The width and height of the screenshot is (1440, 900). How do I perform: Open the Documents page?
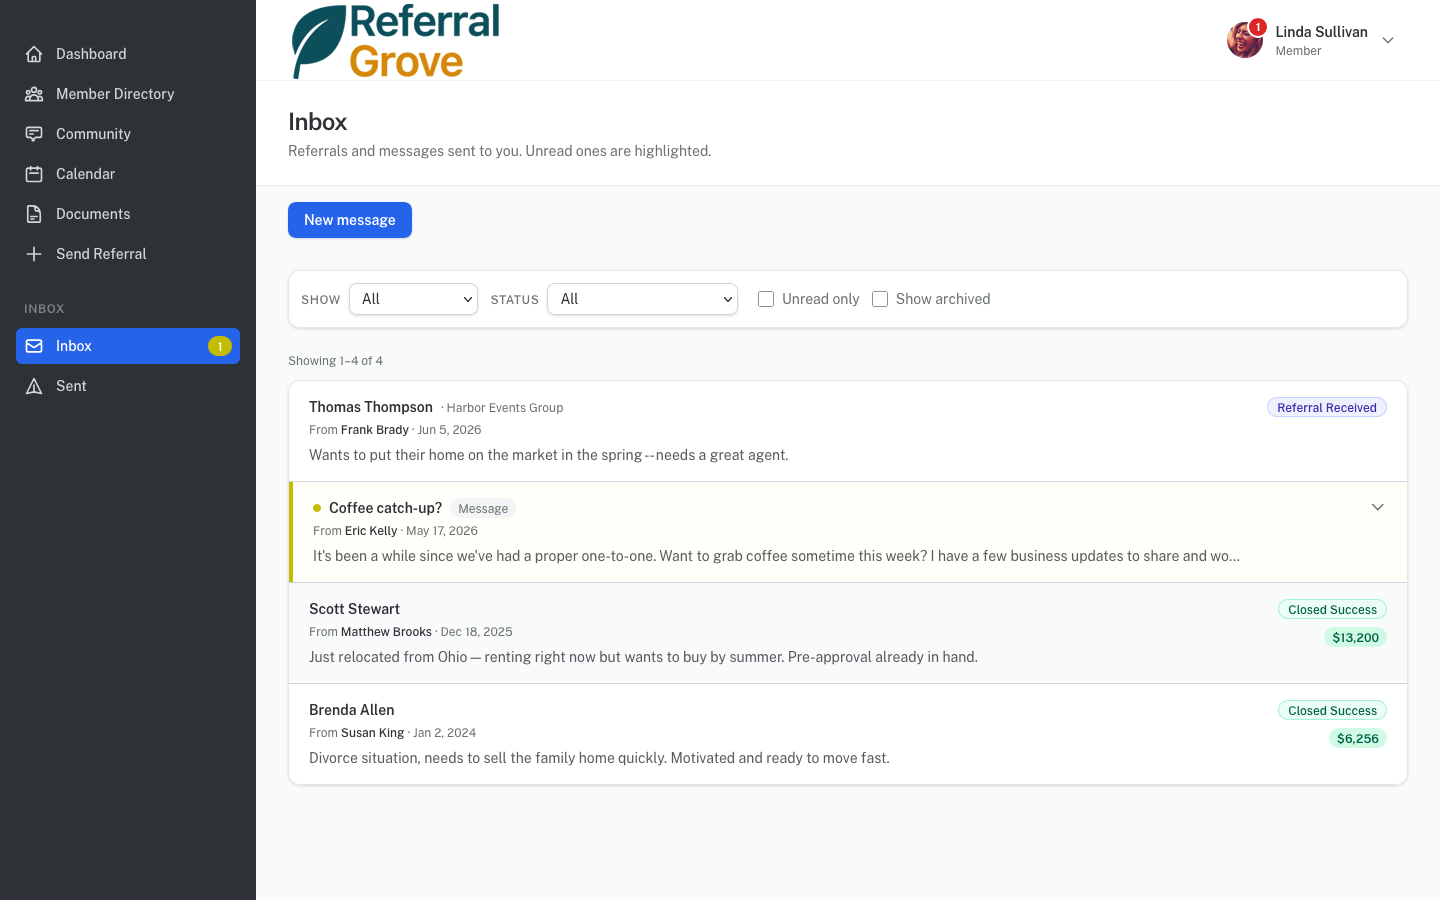click(x=128, y=214)
